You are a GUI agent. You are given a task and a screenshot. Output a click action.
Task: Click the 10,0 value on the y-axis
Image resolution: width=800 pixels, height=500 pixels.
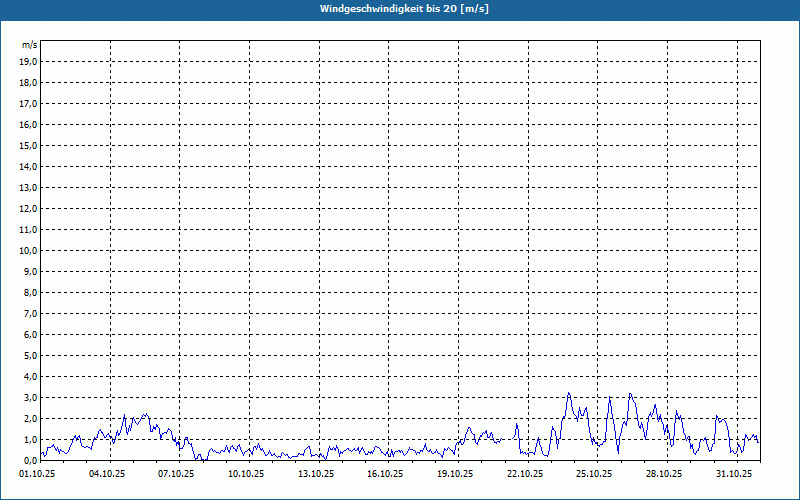point(29,250)
